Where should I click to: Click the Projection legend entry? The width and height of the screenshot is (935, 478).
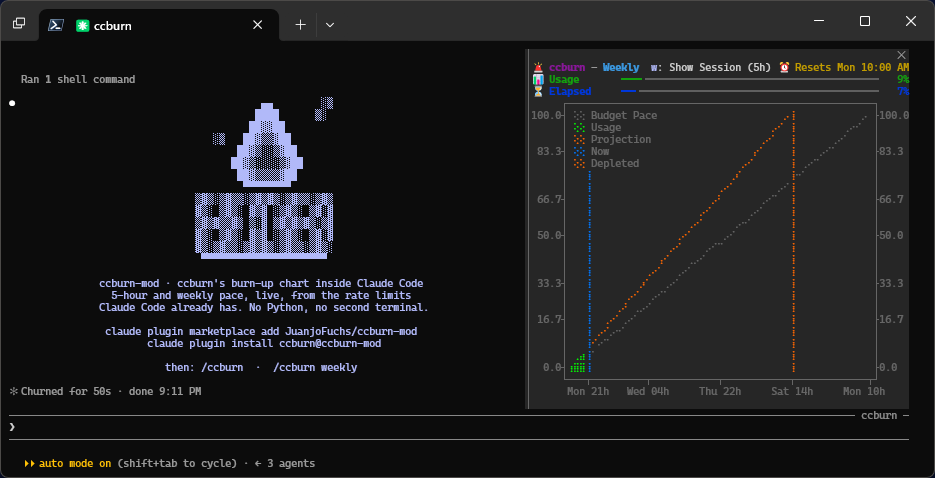click(x=612, y=139)
